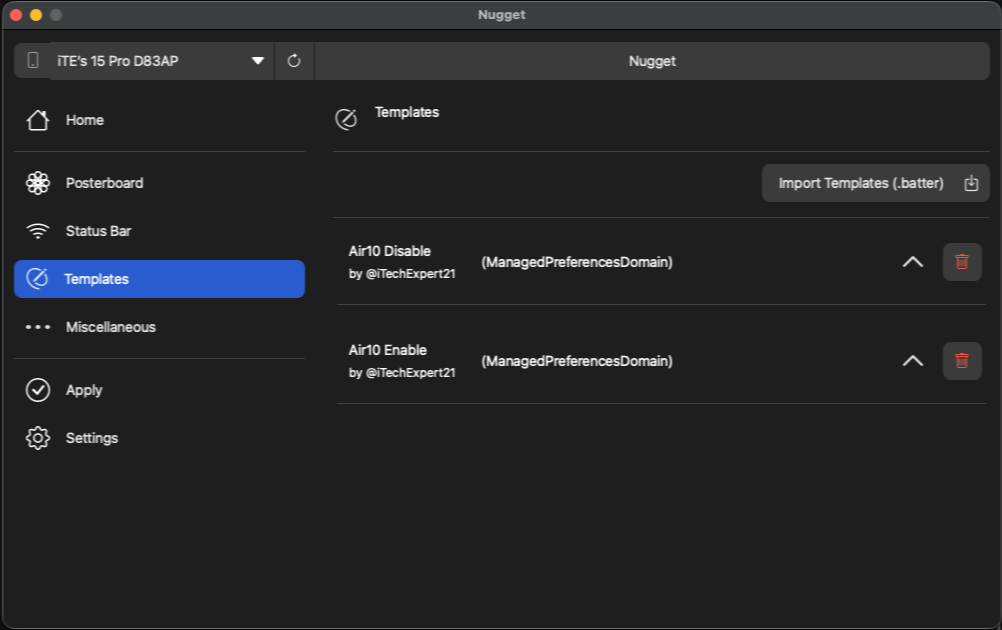Click ManagedPreferencesDomain text on Air10 Disable row
Screen dimensions: 1002x630
tap(576, 262)
